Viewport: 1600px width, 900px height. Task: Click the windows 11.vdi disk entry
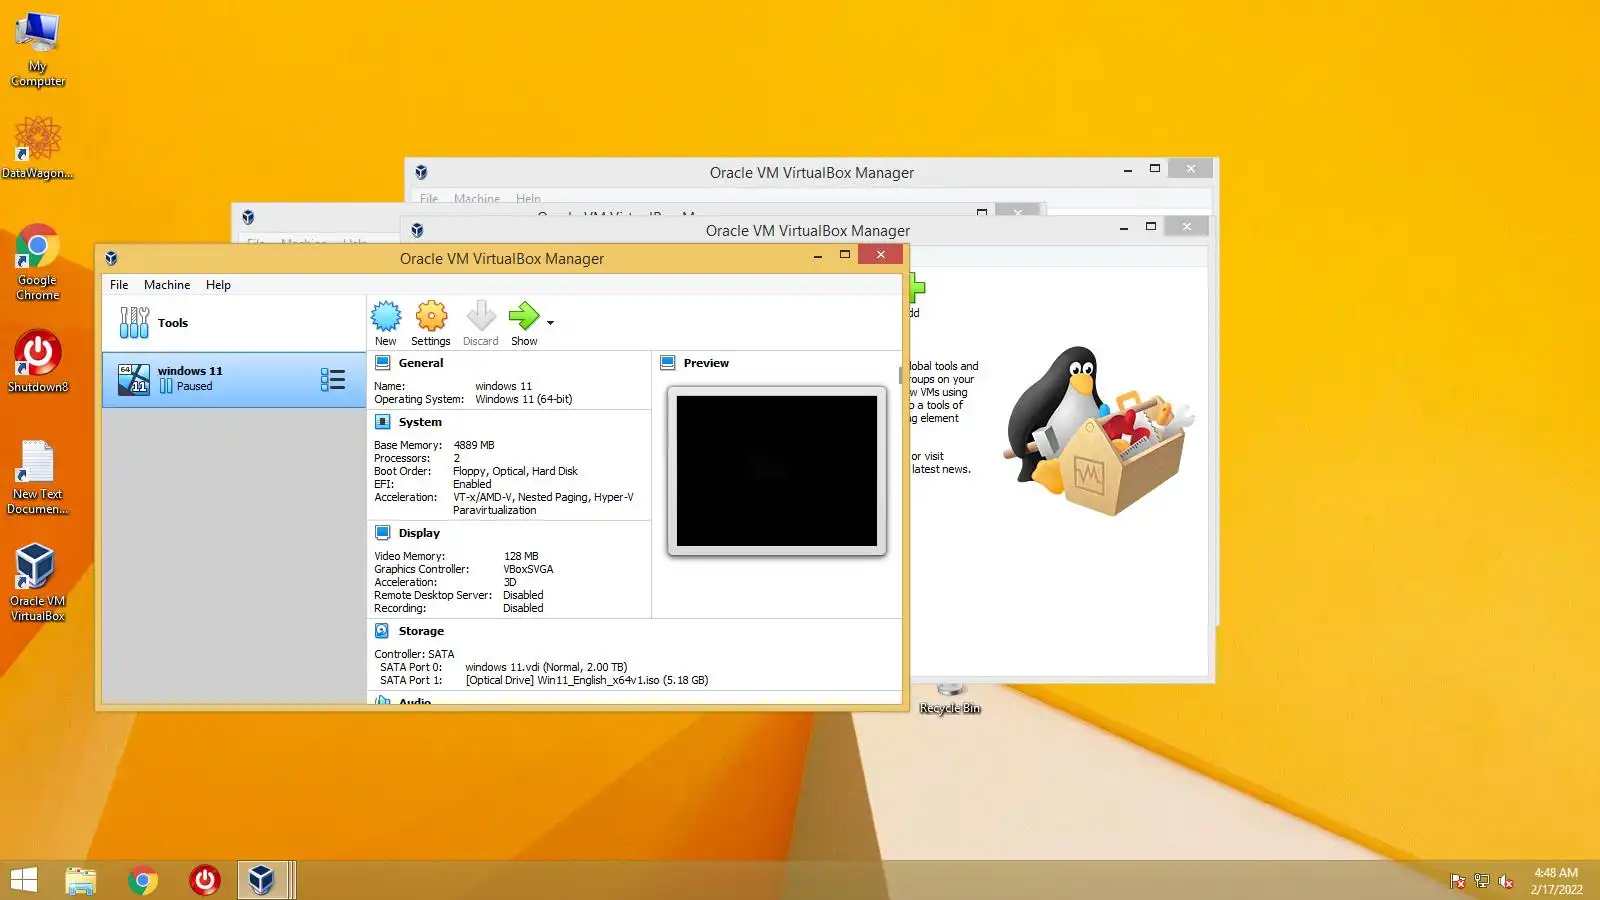click(546, 667)
